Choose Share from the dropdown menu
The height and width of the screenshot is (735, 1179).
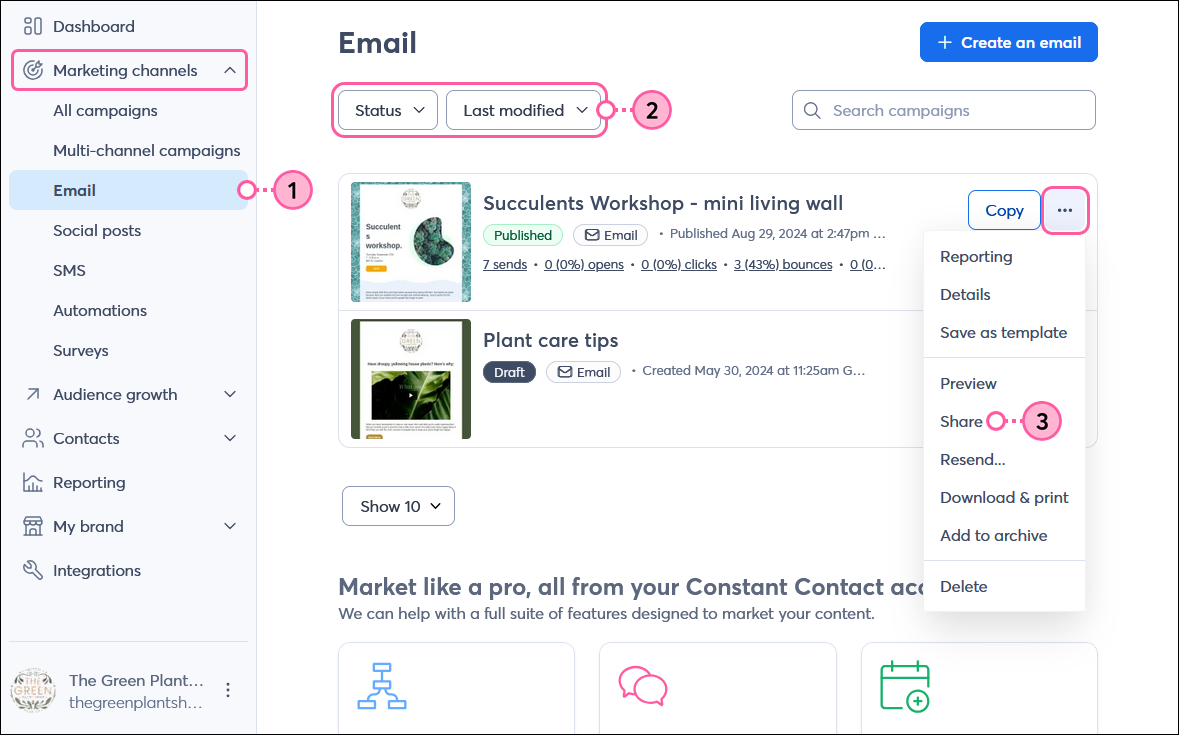[961, 422]
